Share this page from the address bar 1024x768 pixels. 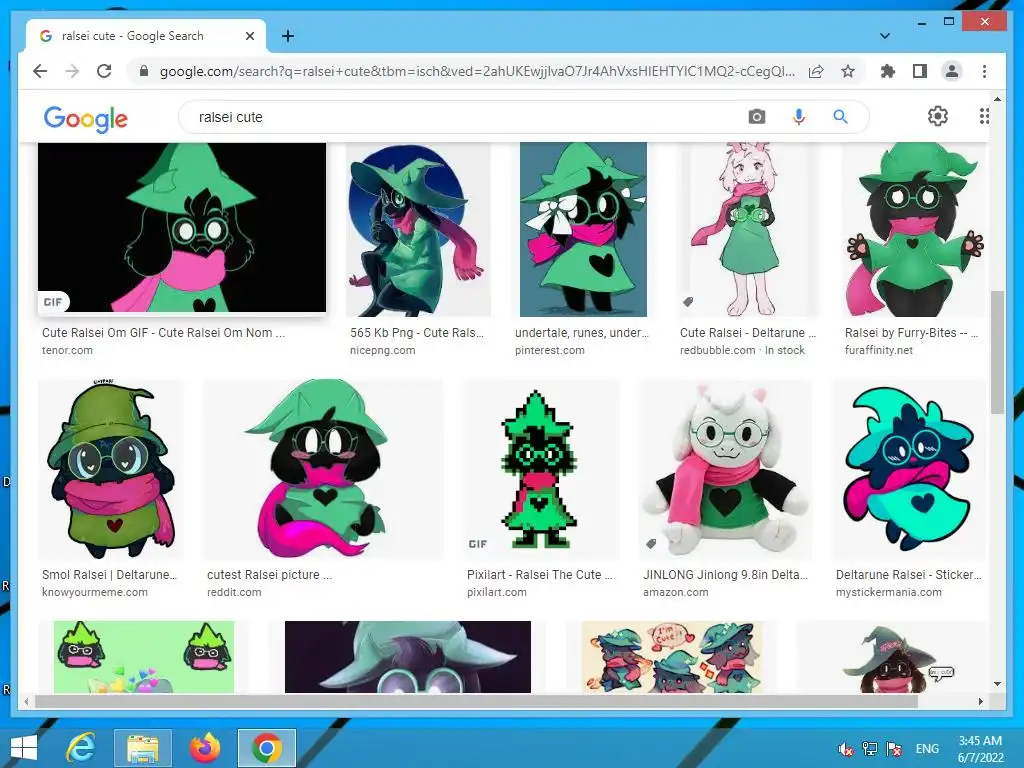tap(816, 71)
